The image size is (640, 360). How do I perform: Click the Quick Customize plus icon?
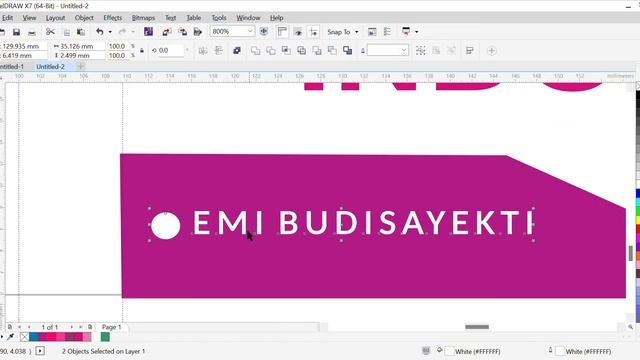click(491, 51)
